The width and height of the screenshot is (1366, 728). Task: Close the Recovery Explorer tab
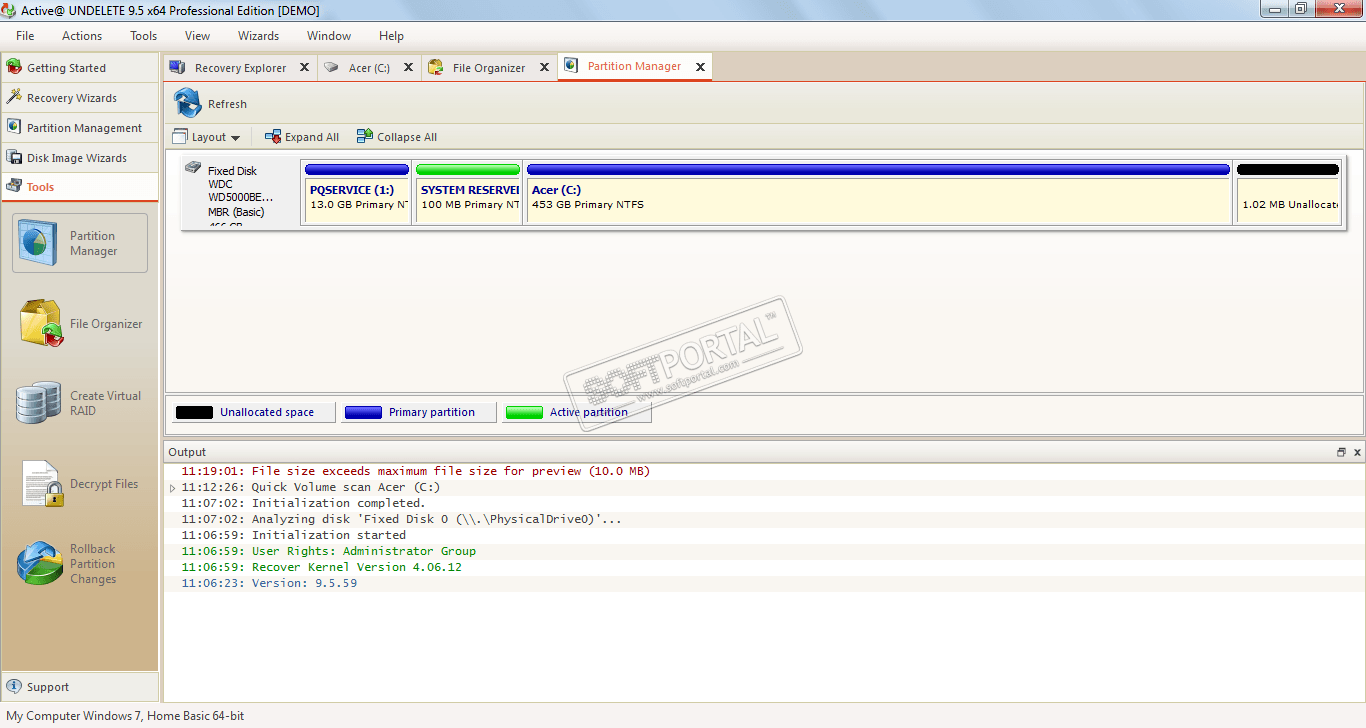pyautogui.click(x=304, y=67)
